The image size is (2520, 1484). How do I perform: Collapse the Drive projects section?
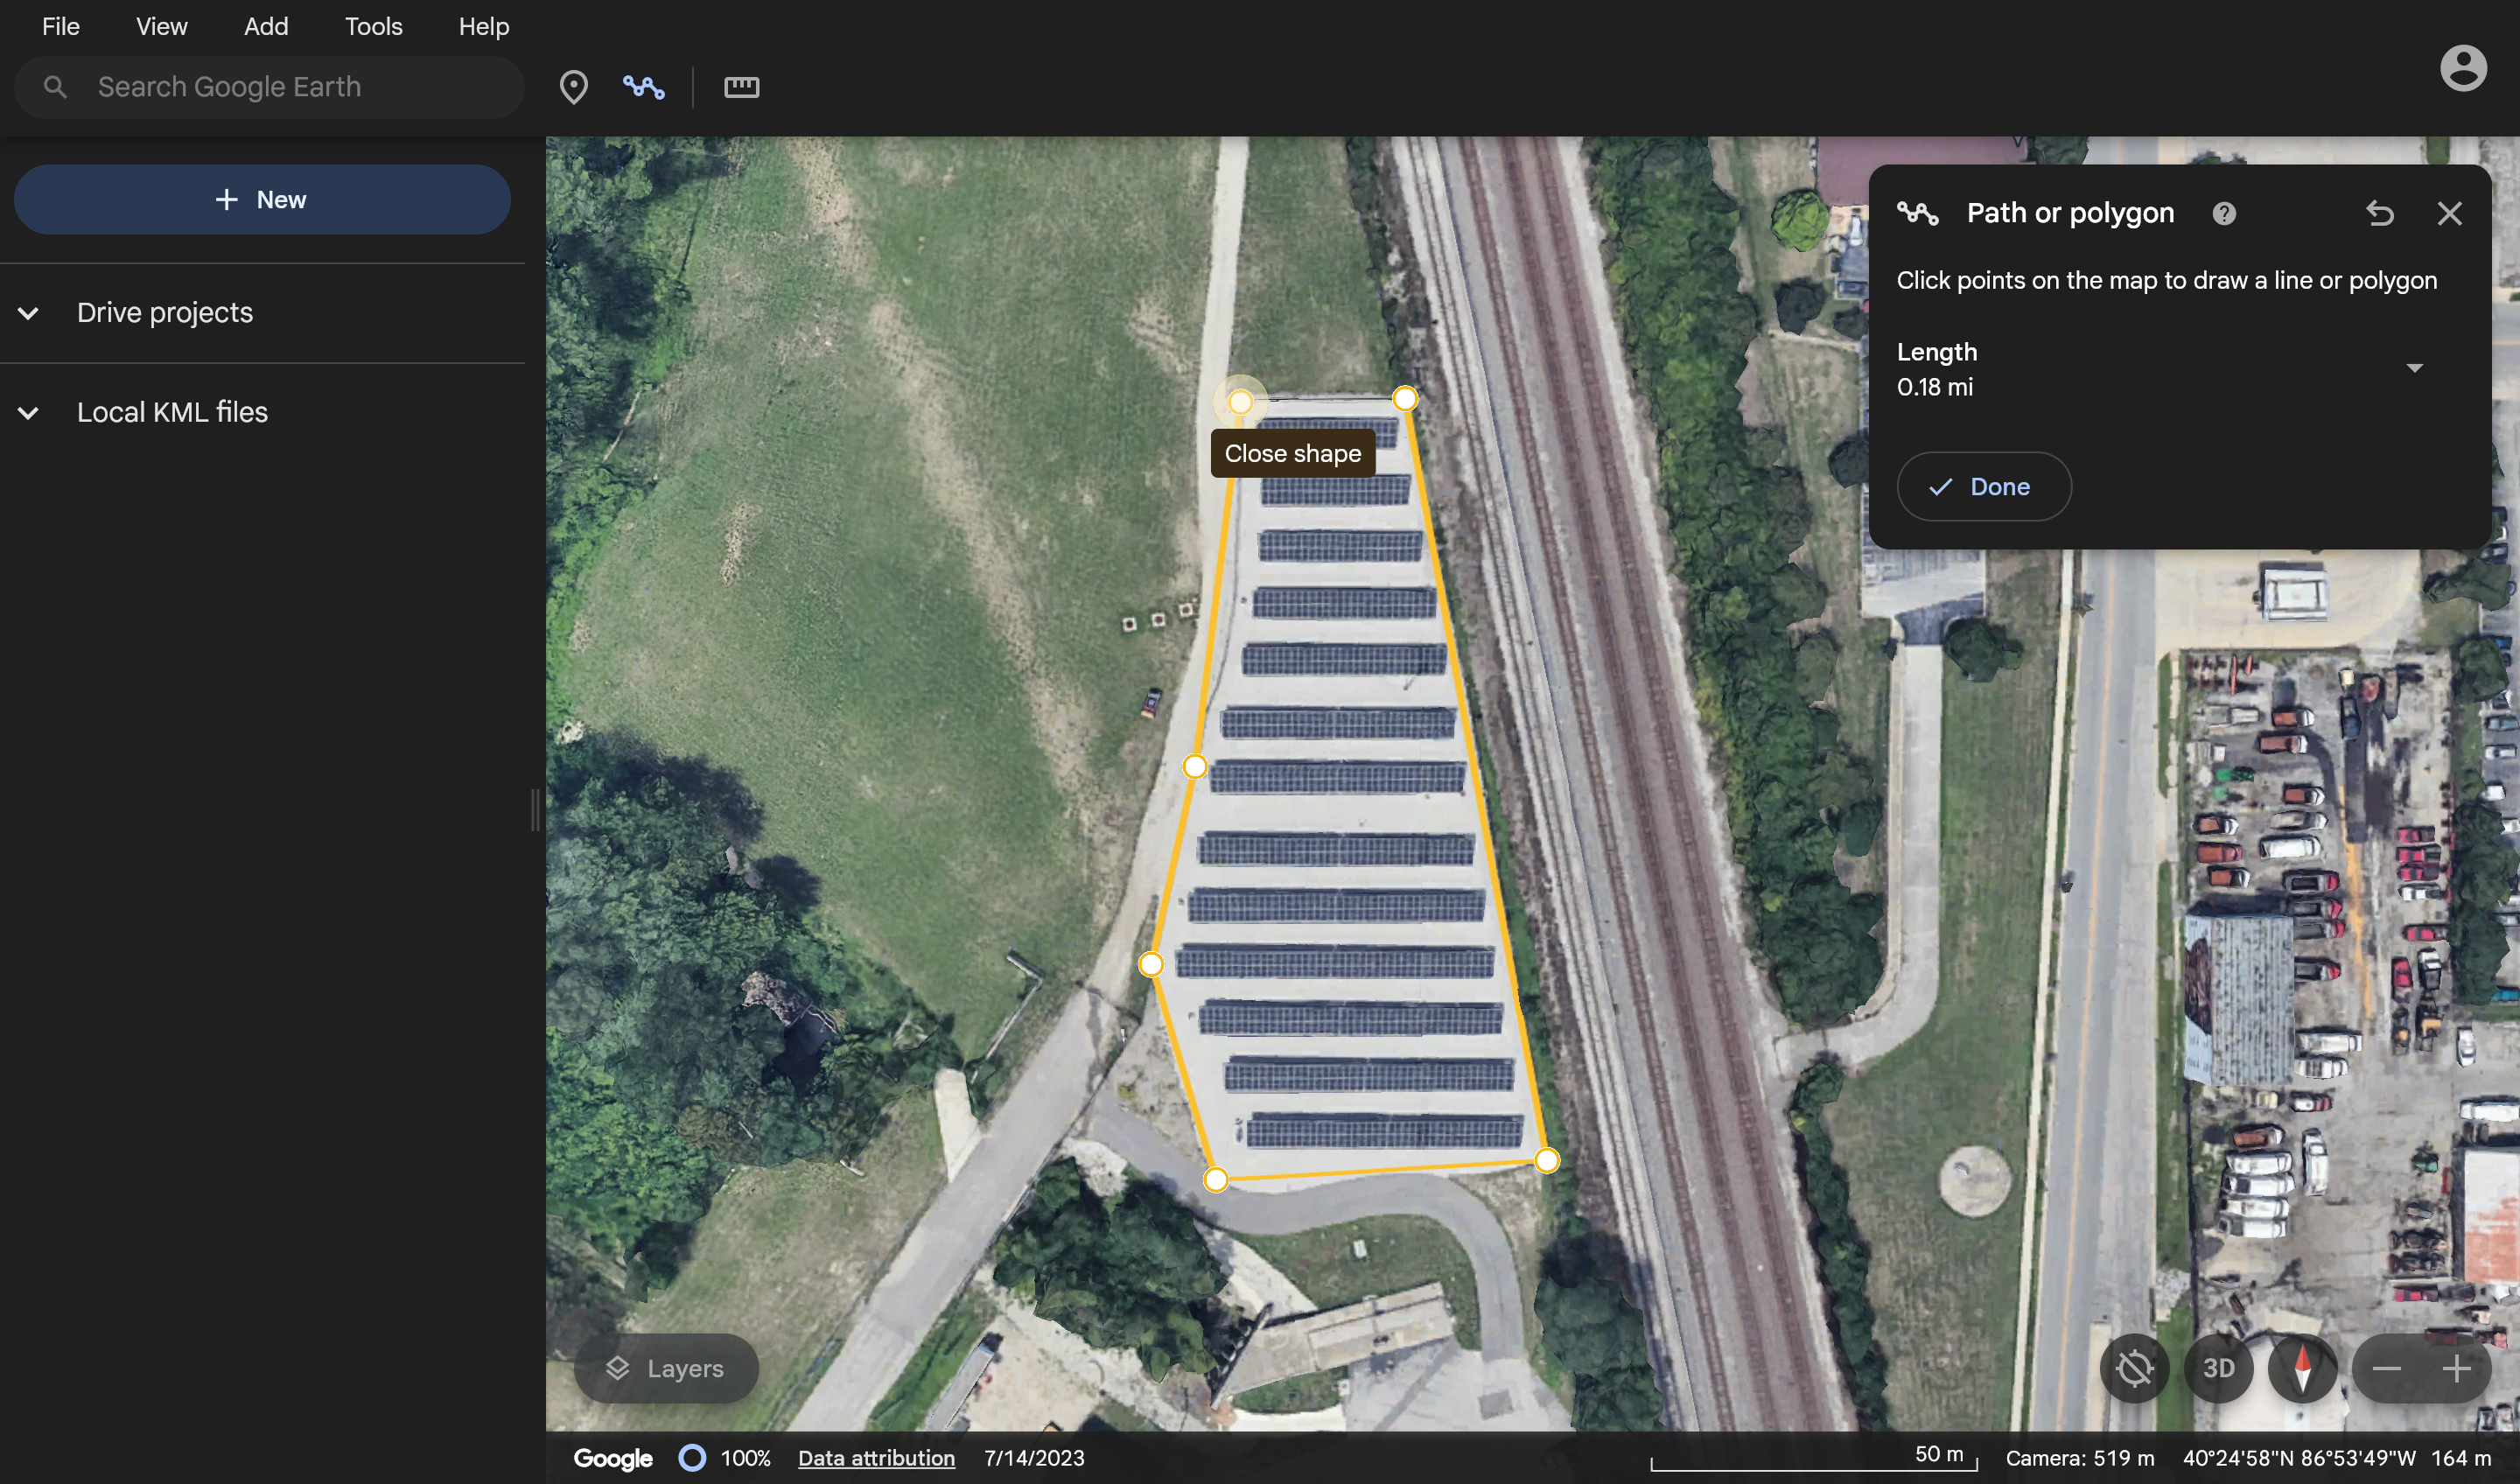(x=29, y=313)
